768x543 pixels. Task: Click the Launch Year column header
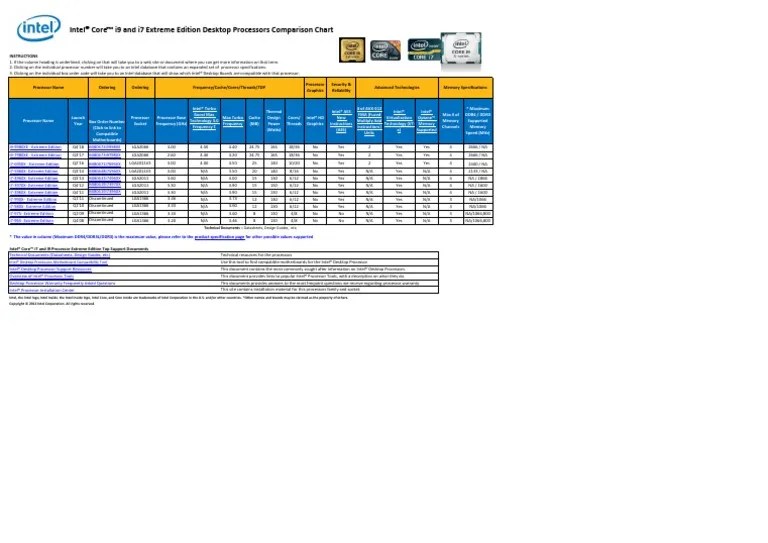click(x=78, y=120)
